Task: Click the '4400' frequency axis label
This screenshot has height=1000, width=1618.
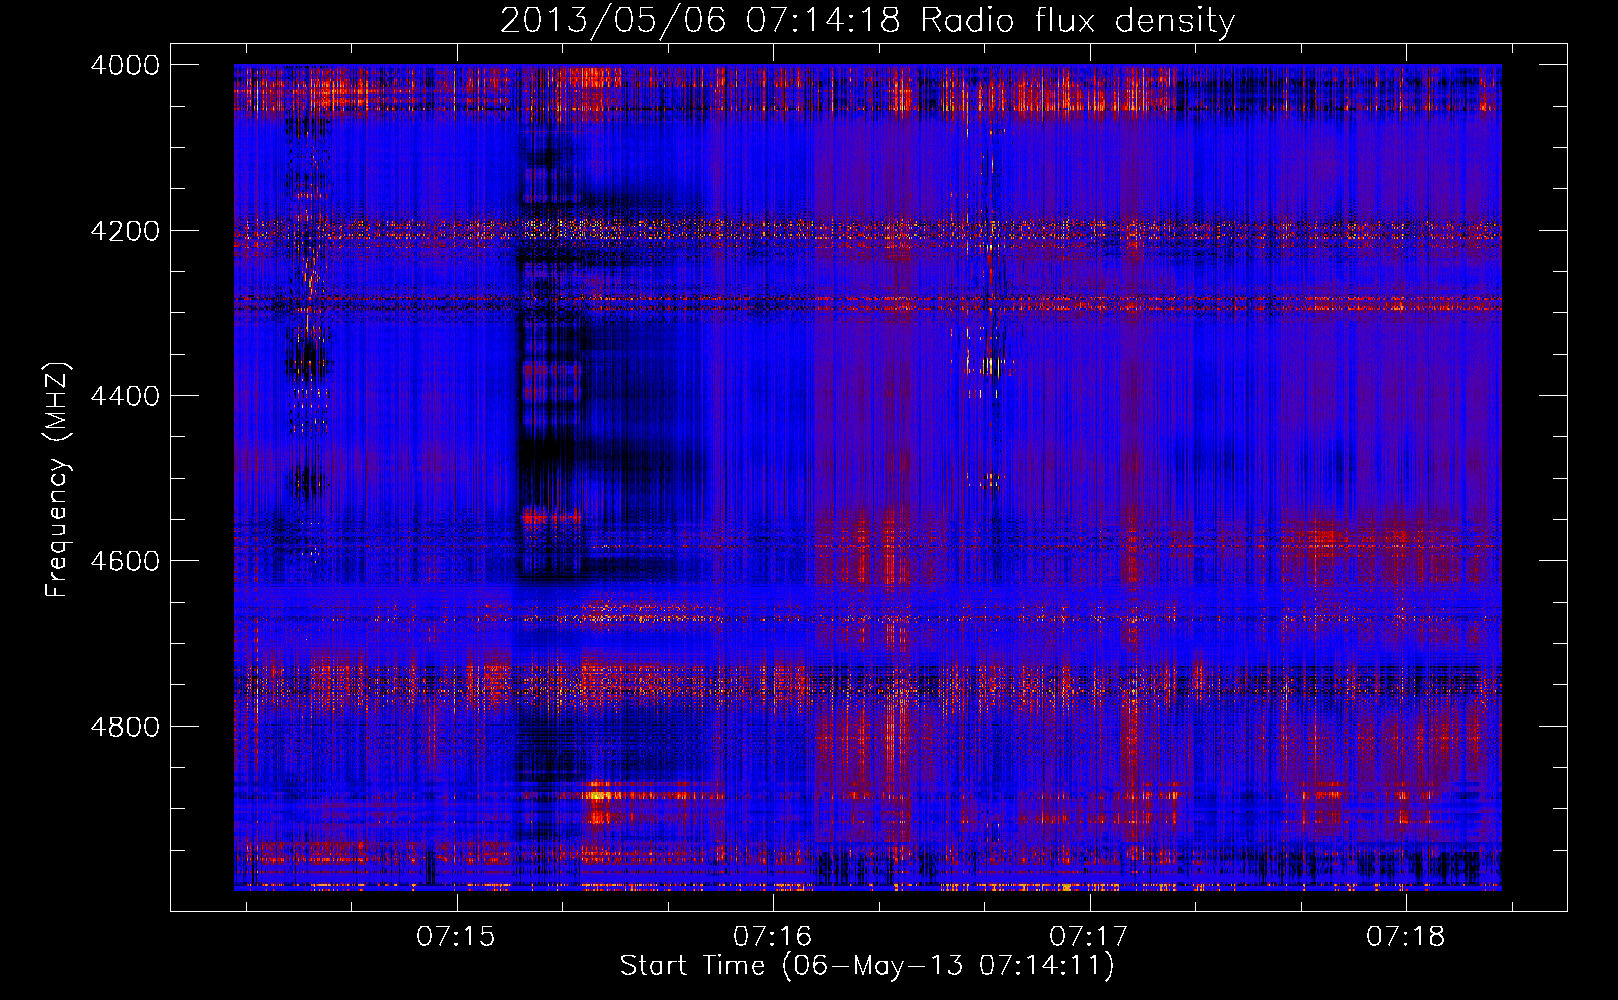Action: (x=125, y=396)
